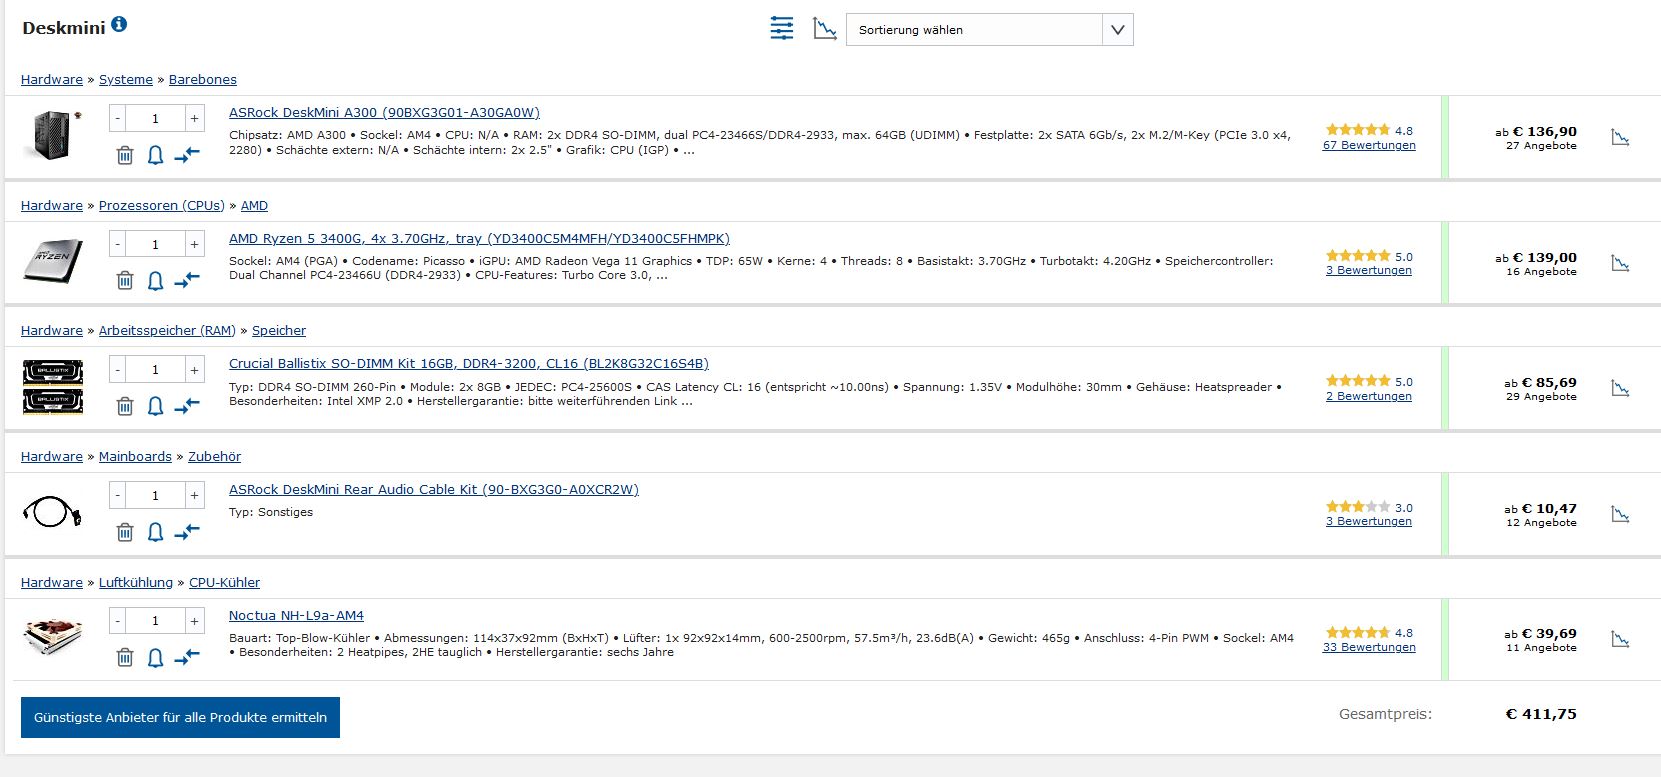Viewport: 1661px width, 777px height.
Task: Delete the ASRock DeskMini A300 item
Action: coord(125,155)
